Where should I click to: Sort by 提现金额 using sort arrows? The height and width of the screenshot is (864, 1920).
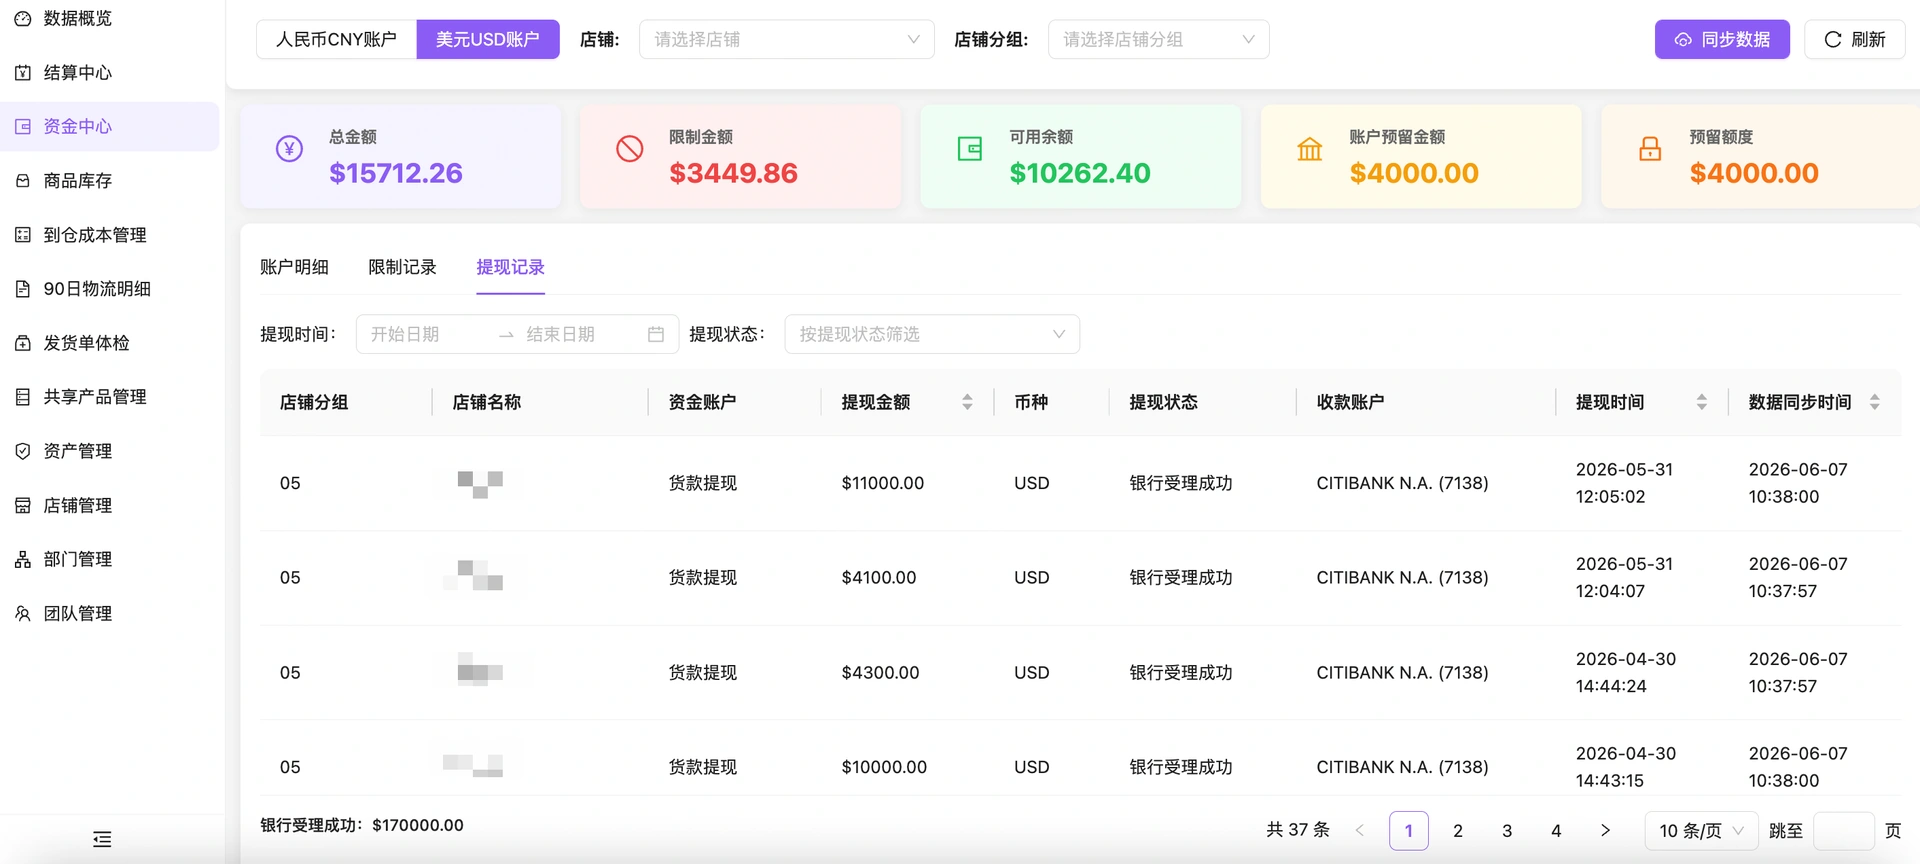(967, 402)
